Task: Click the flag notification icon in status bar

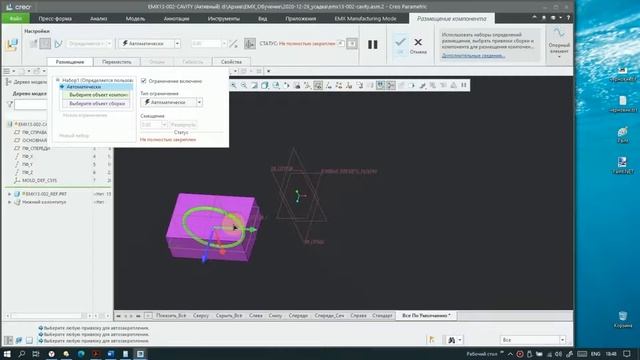Action: coord(432,340)
